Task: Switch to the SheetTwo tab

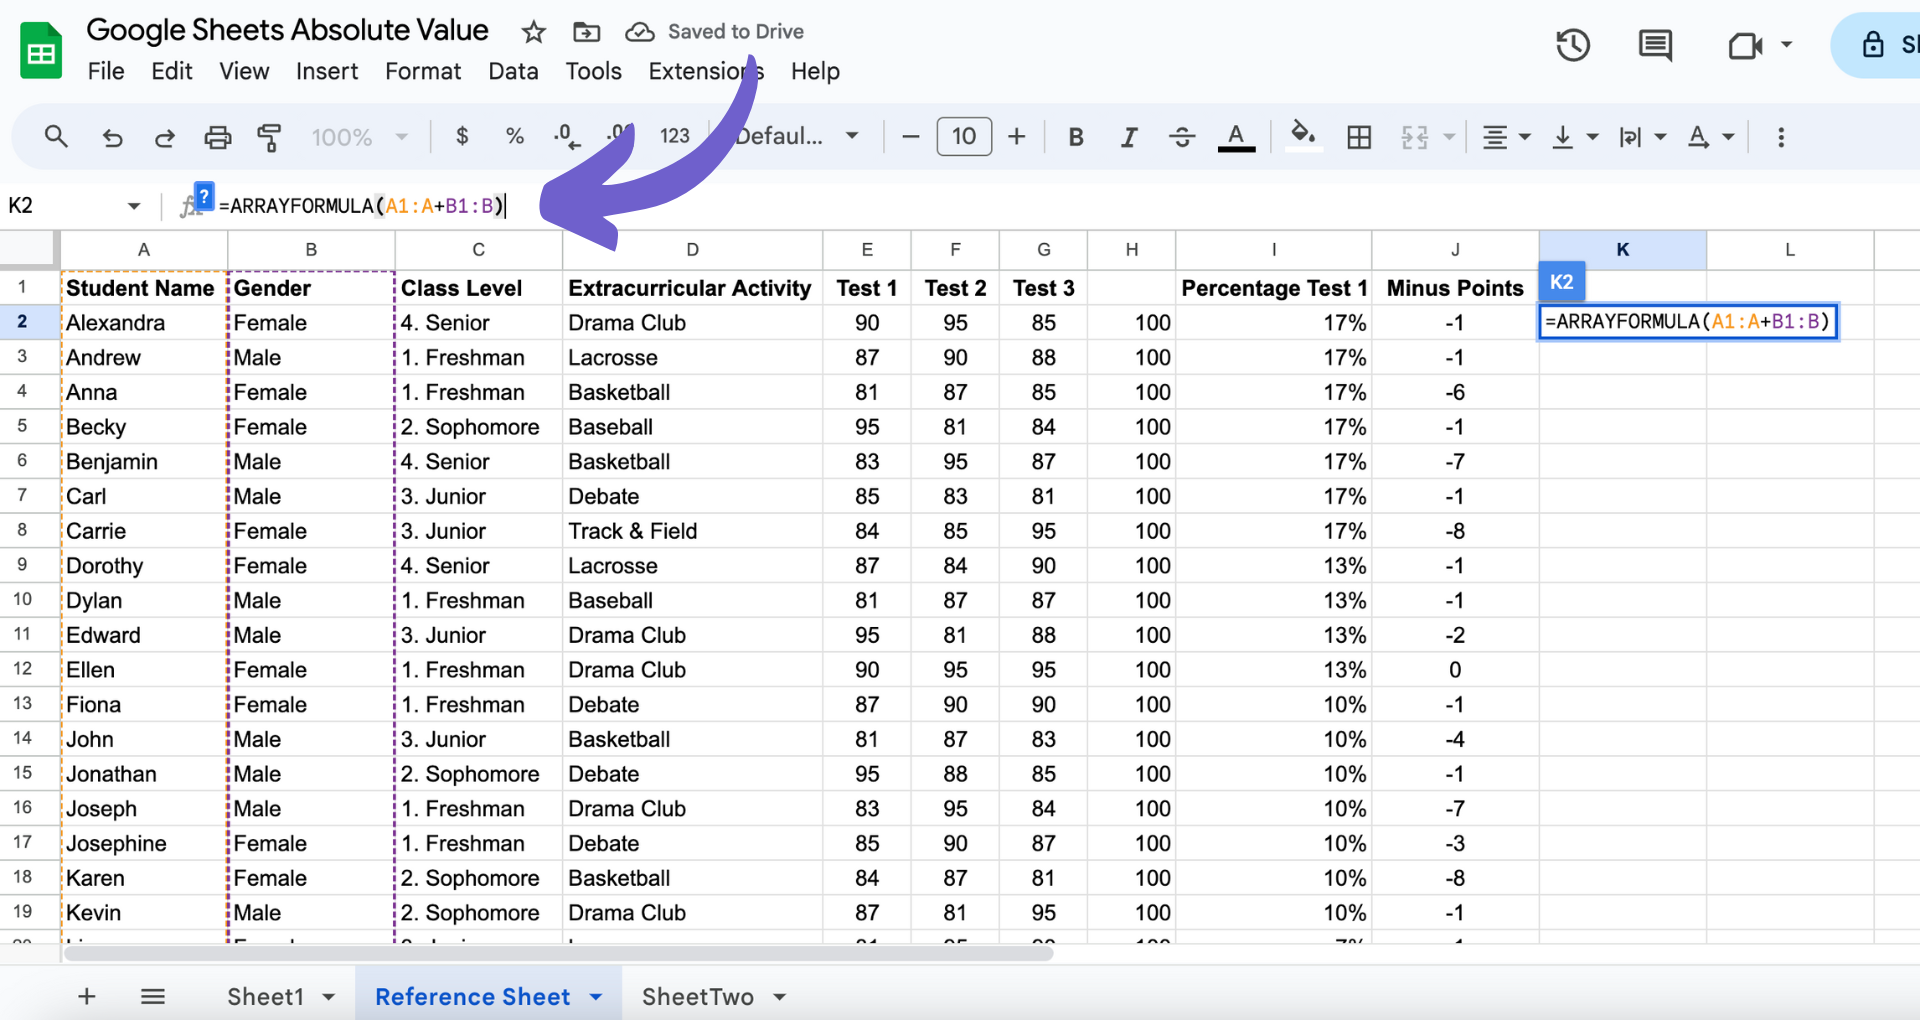Action: pos(698,996)
